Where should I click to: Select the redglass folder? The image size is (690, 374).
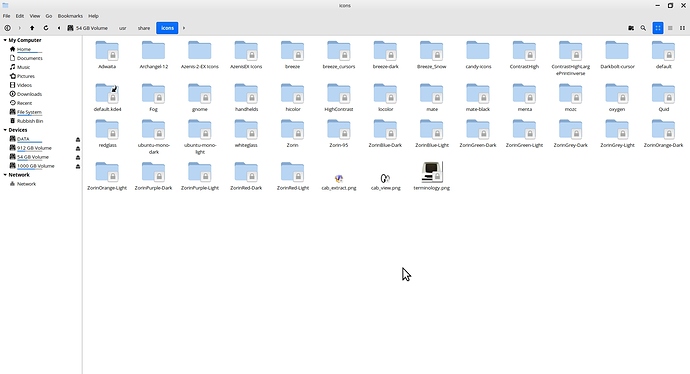pos(107,133)
